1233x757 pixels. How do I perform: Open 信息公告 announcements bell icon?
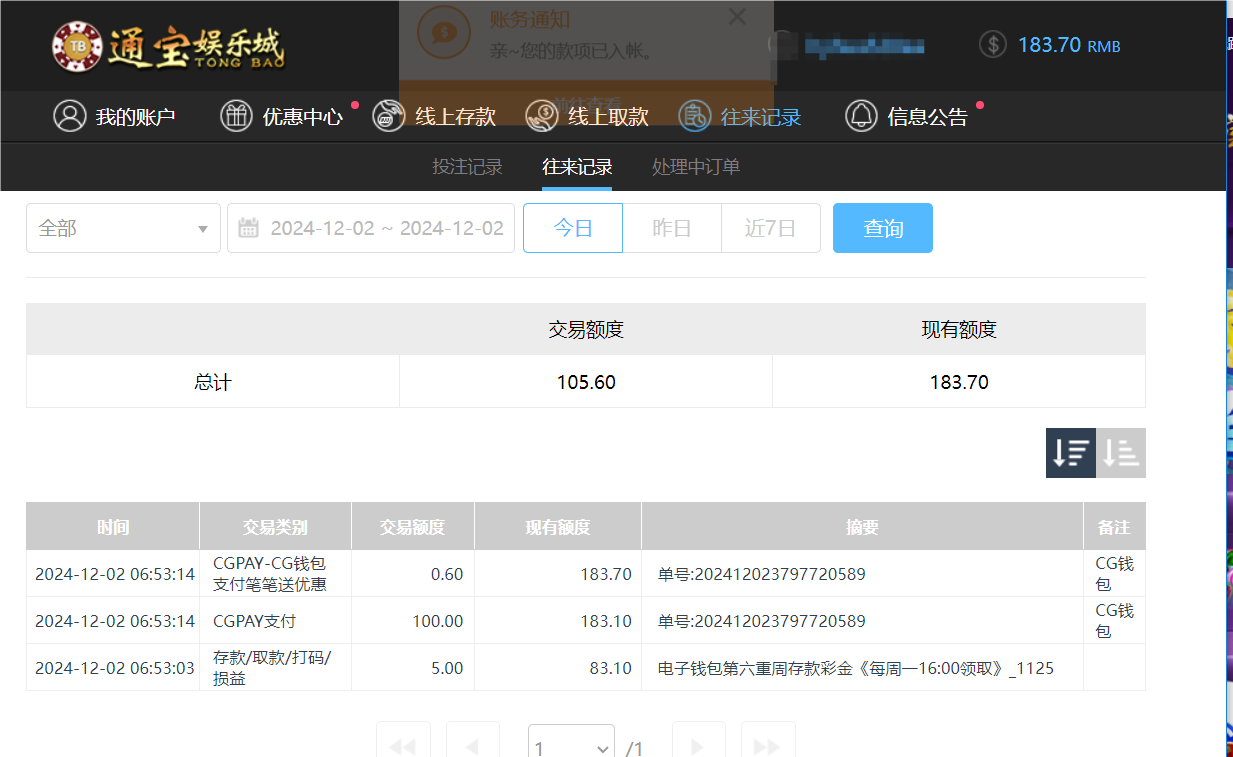click(861, 116)
